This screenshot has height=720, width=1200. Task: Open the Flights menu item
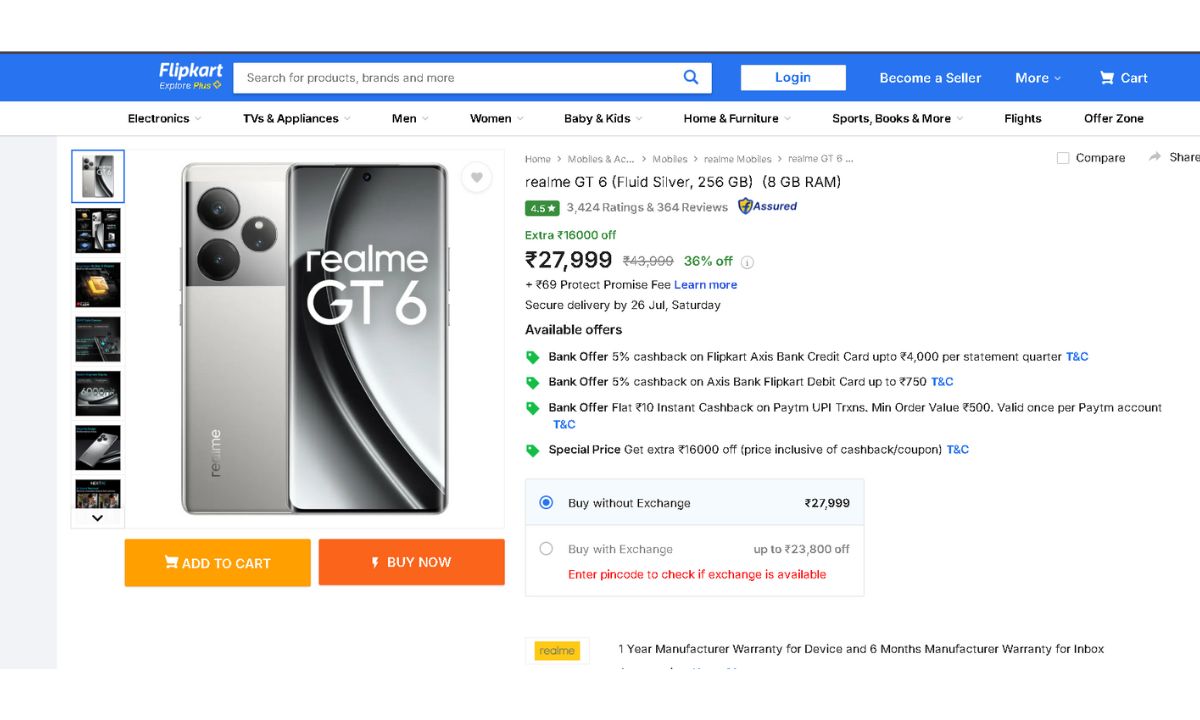(x=1022, y=118)
